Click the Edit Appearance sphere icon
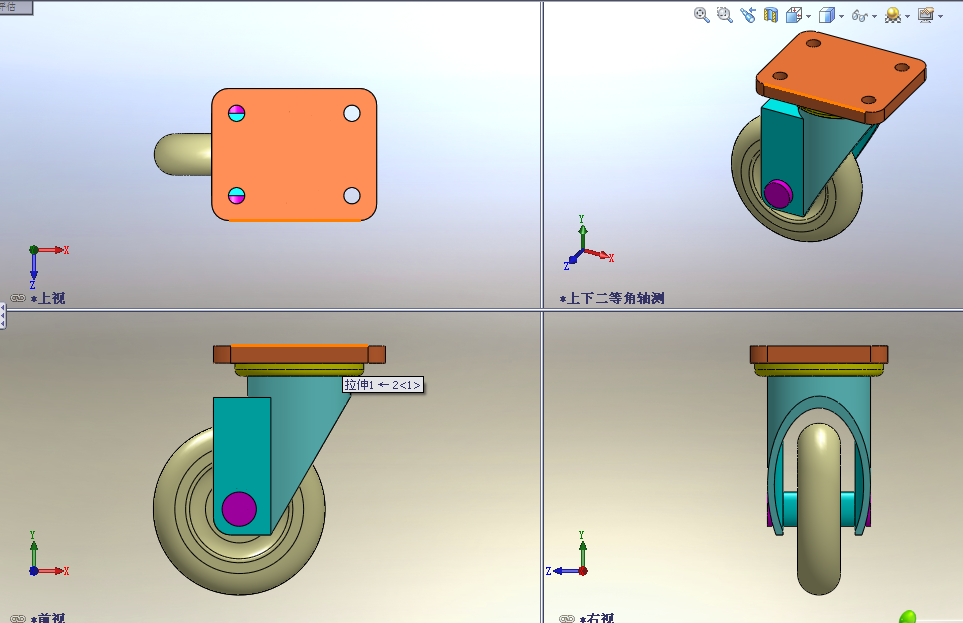The width and height of the screenshot is (963, 623). [x=892, y=15]
